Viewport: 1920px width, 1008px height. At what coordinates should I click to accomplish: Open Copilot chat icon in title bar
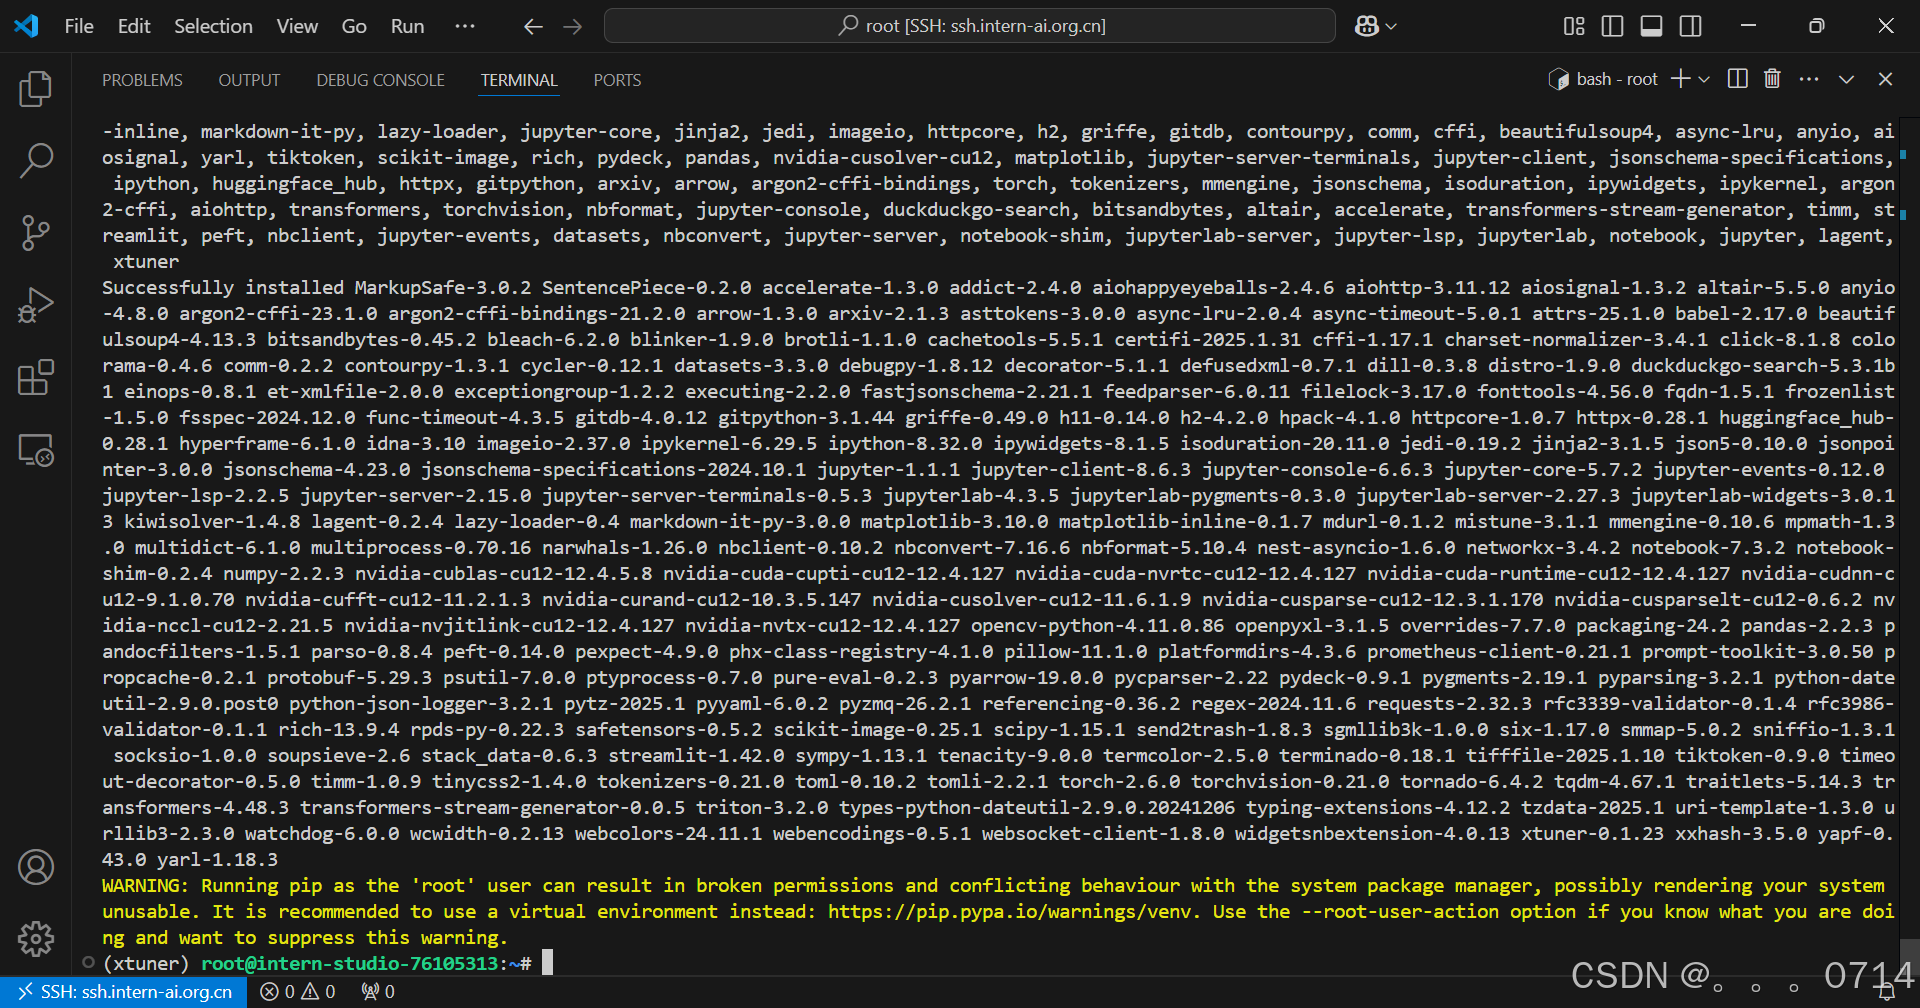(1366, 26)
